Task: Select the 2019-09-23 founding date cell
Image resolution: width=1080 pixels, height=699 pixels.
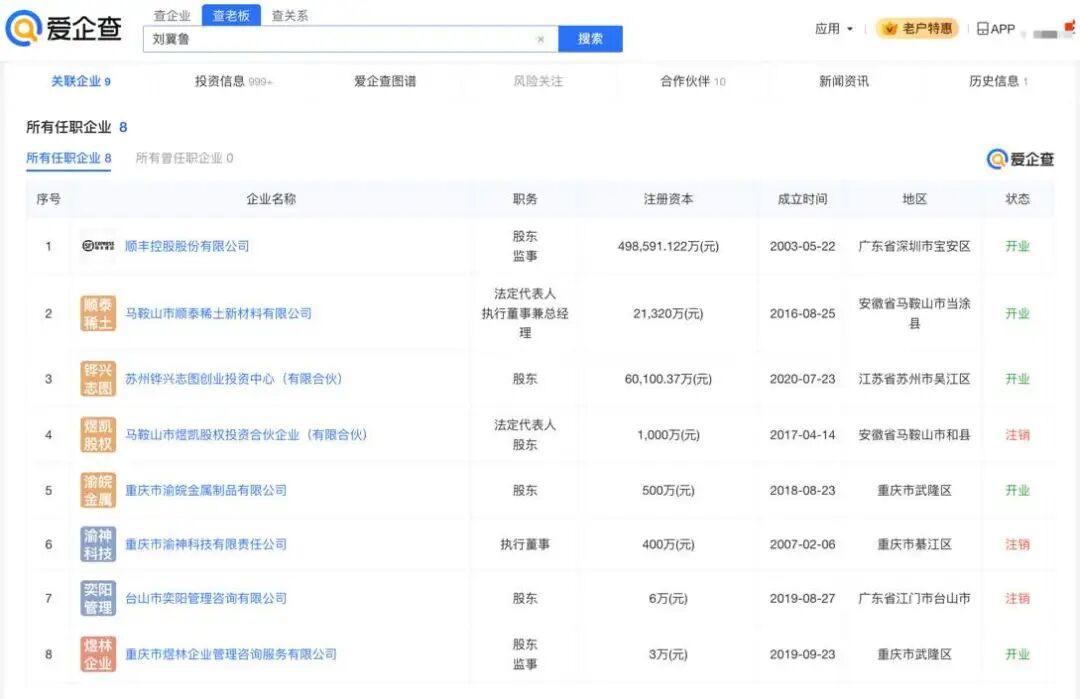Action: (802, 654)
